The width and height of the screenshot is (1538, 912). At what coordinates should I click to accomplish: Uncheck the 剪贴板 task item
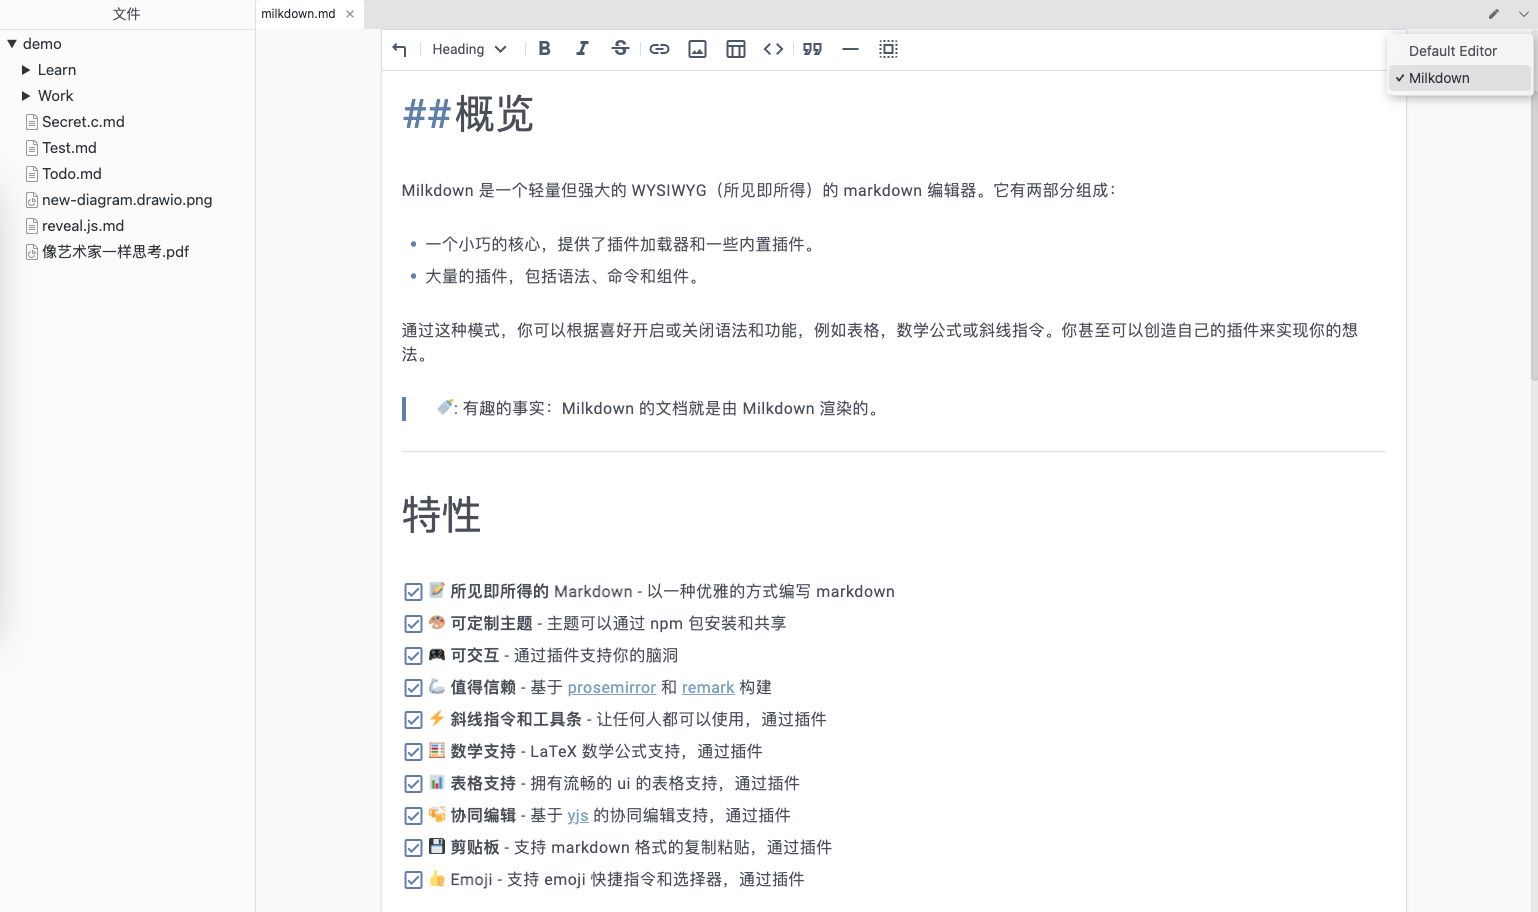[x=413, y=848]
